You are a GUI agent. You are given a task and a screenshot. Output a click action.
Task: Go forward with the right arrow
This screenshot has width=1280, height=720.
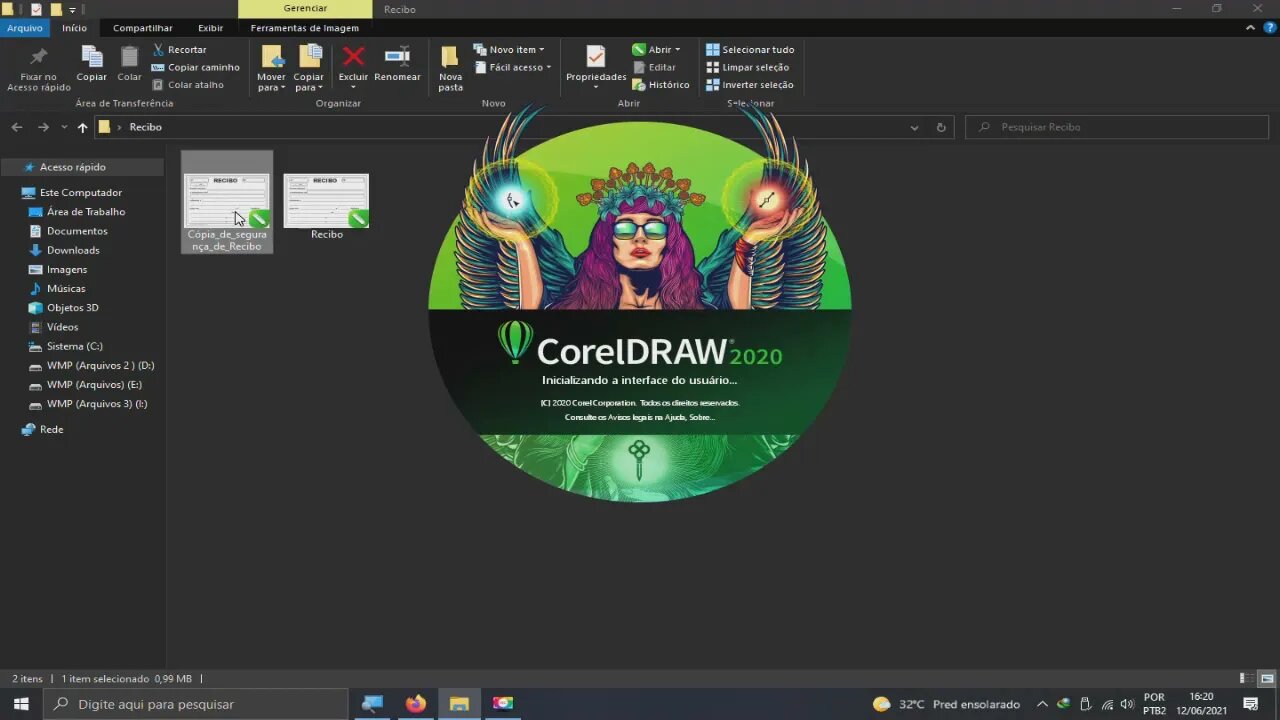pyautogui.click(x=43, y=127)
